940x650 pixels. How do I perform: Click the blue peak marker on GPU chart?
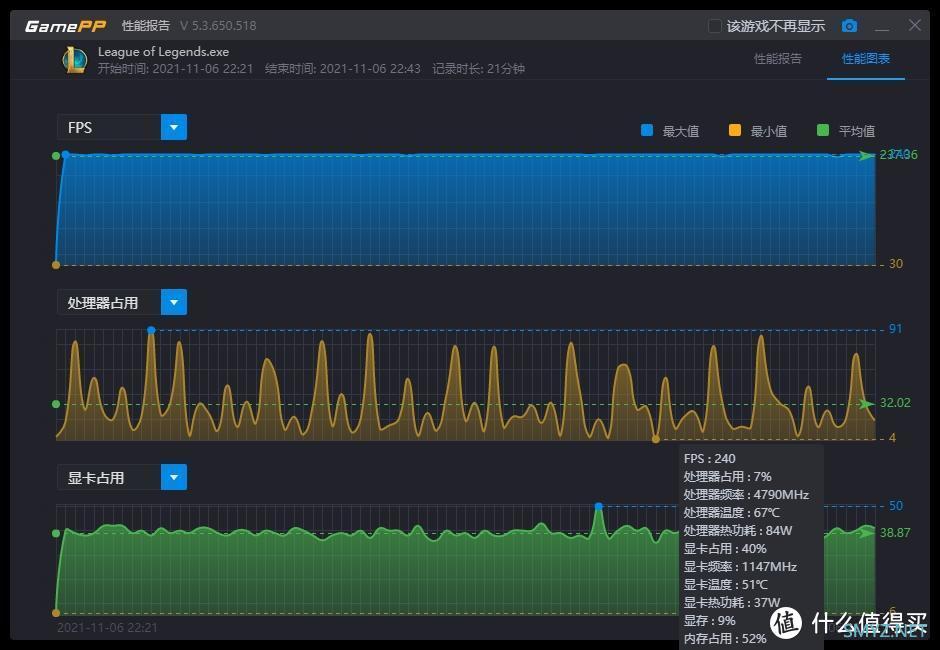pyautogui.click(x=598, y=507)
